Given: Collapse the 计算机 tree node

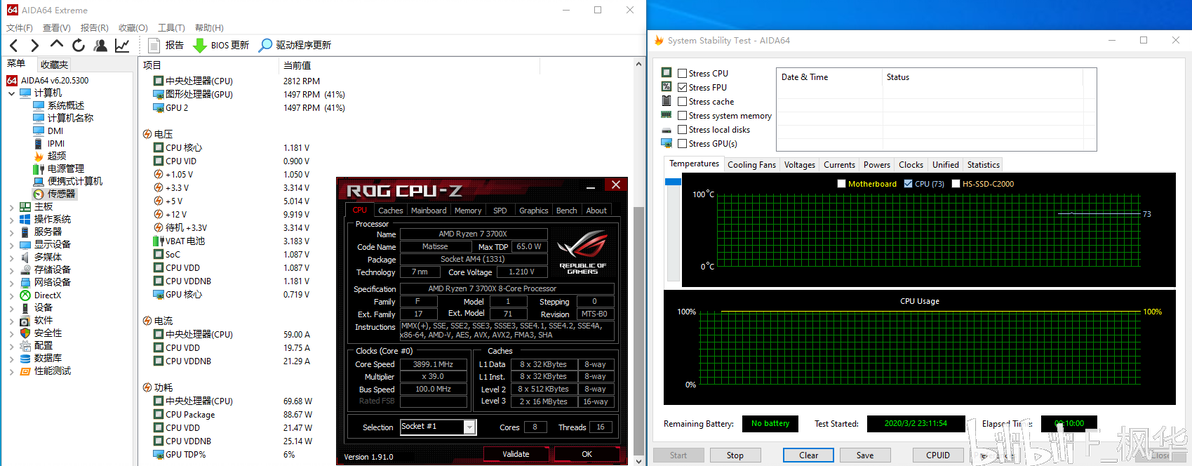Looking at the screenshot, I should click(x=11, y=93).
